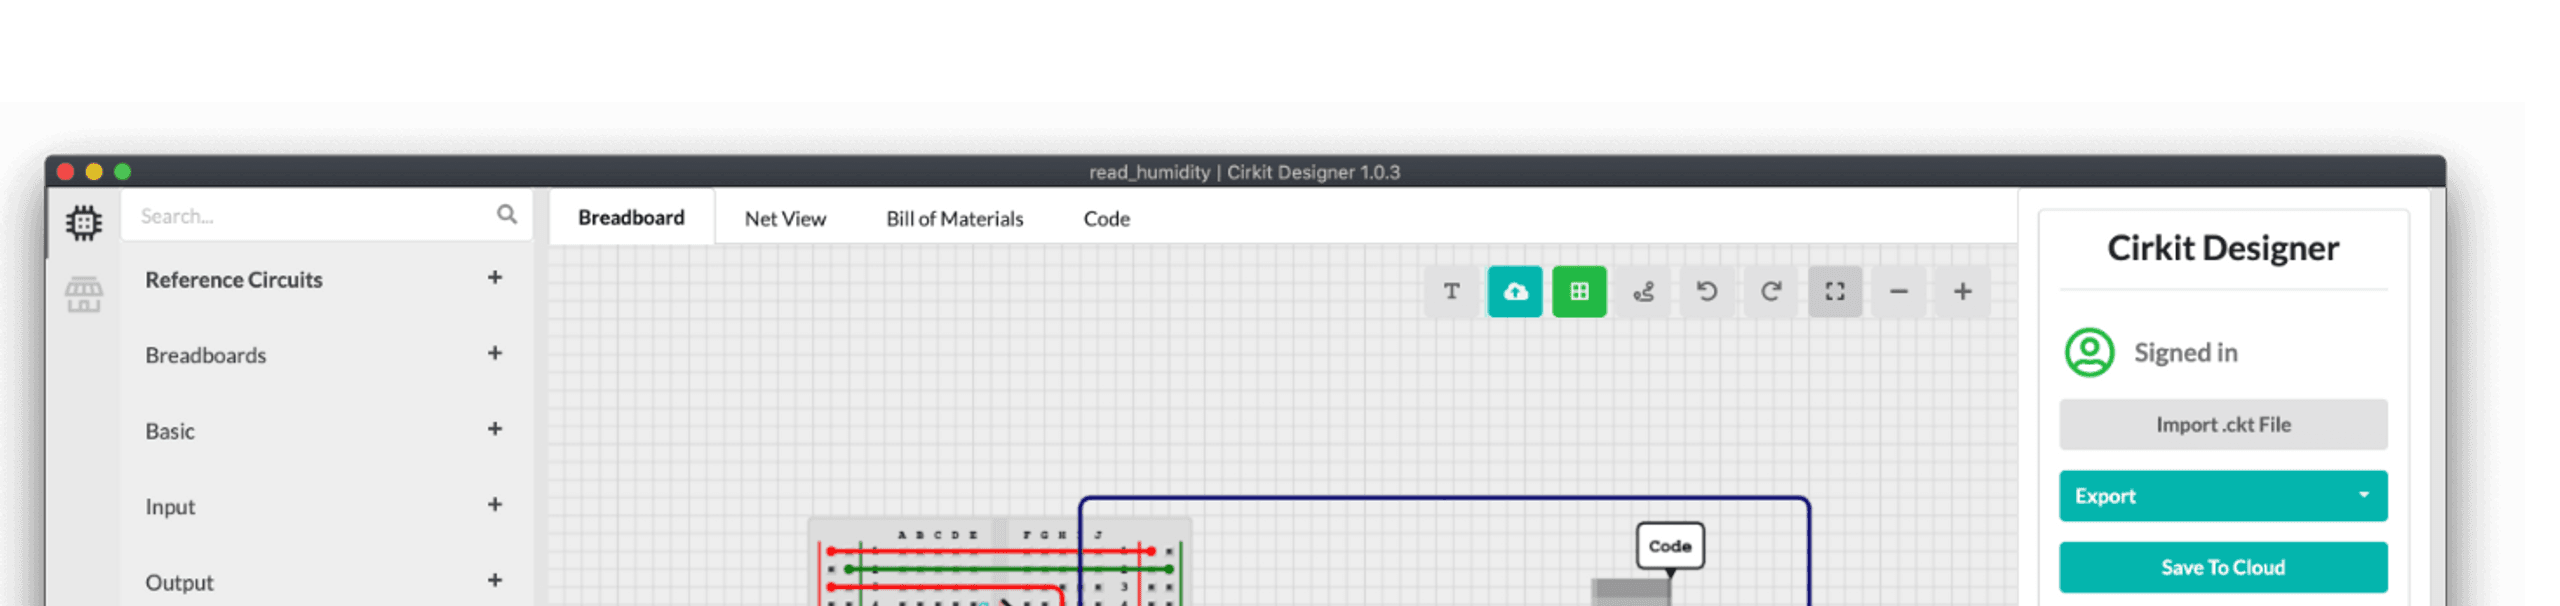
Task: Click the cloud upload toolbar icon
Action: tap(1514, 291)
